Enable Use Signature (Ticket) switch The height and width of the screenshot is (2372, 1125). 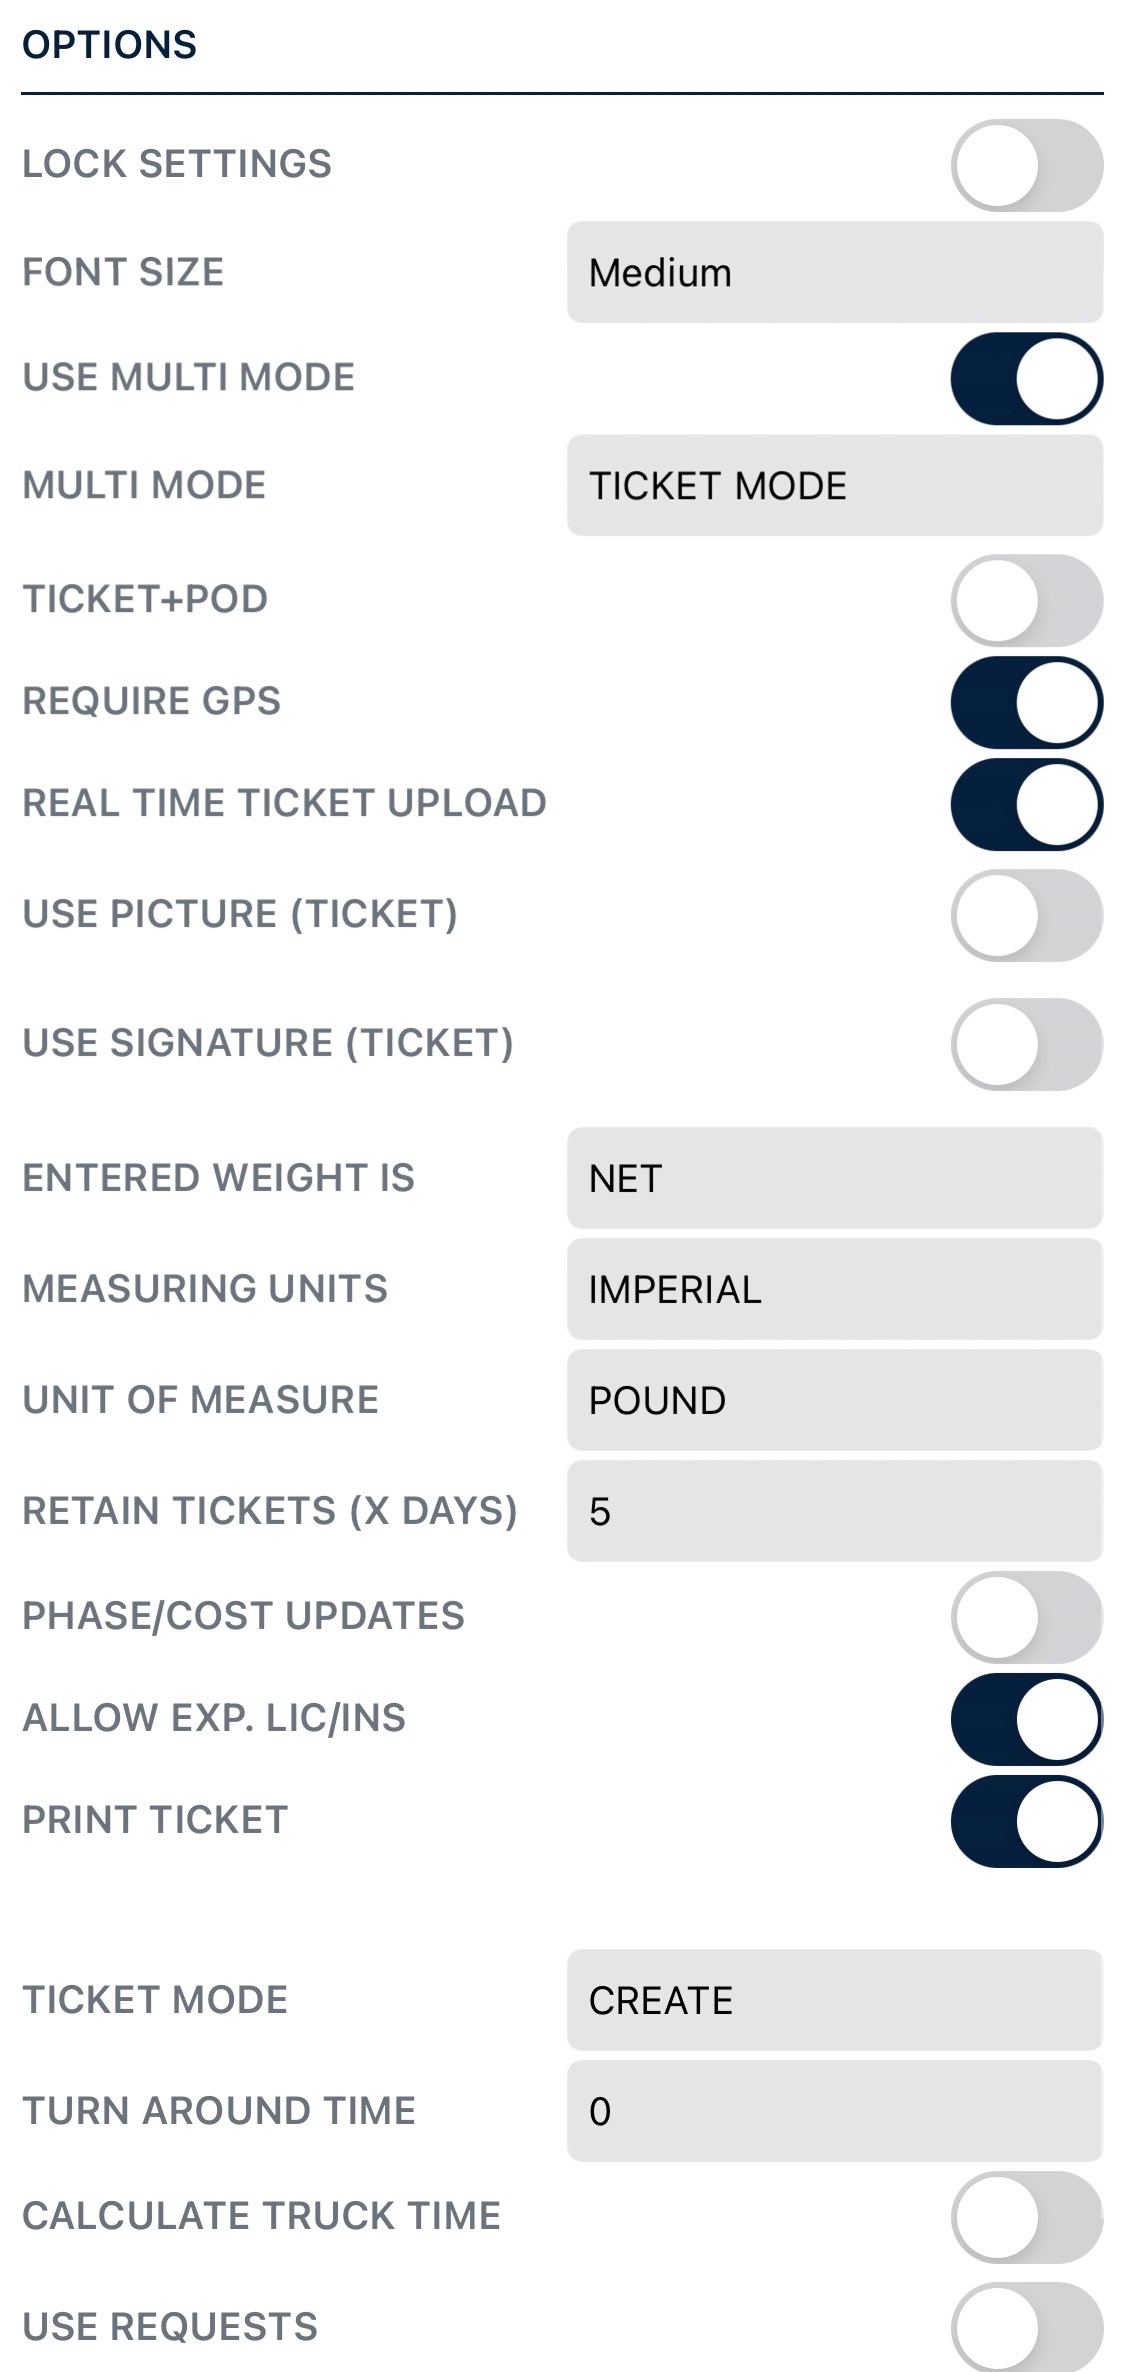[1026, 1044]
